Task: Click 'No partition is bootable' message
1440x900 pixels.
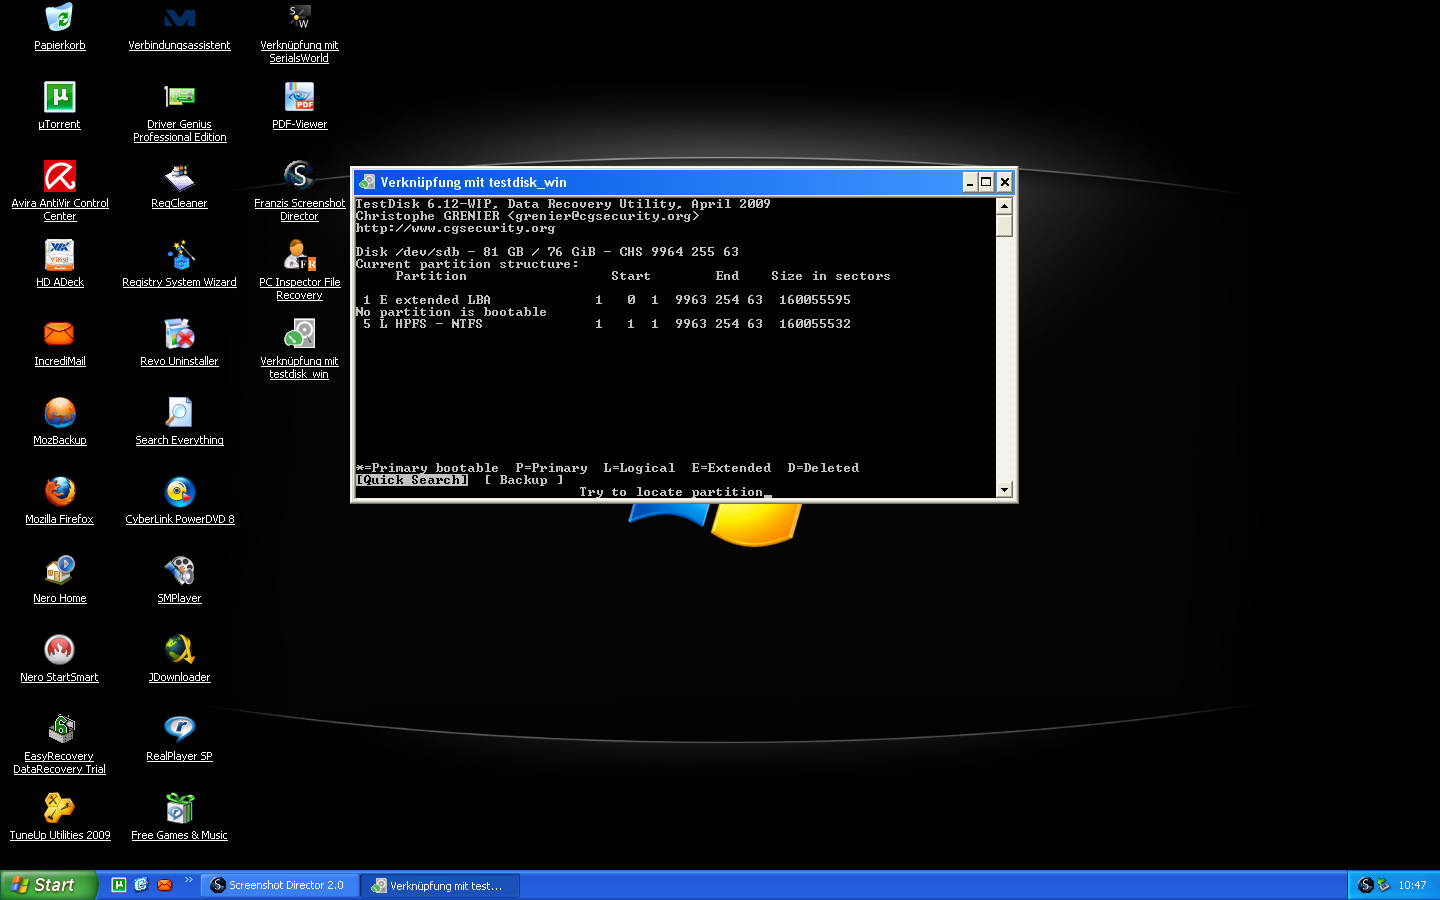Action: [451, 312]
